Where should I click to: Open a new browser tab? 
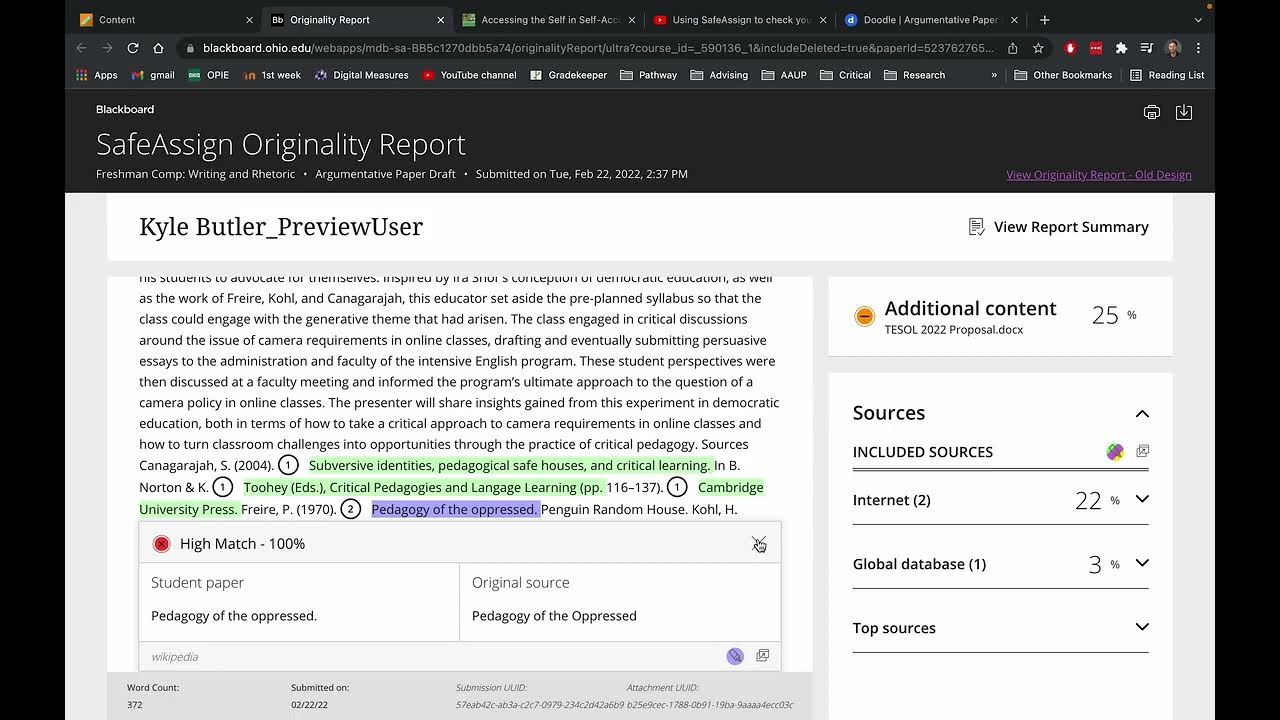click(x=1045, y=19)
